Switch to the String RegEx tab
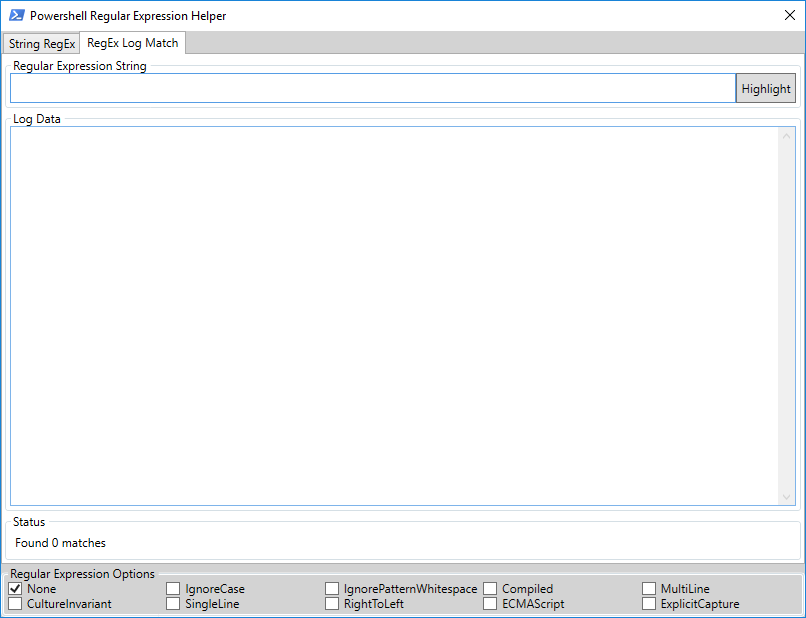 [x=42, y=44]
